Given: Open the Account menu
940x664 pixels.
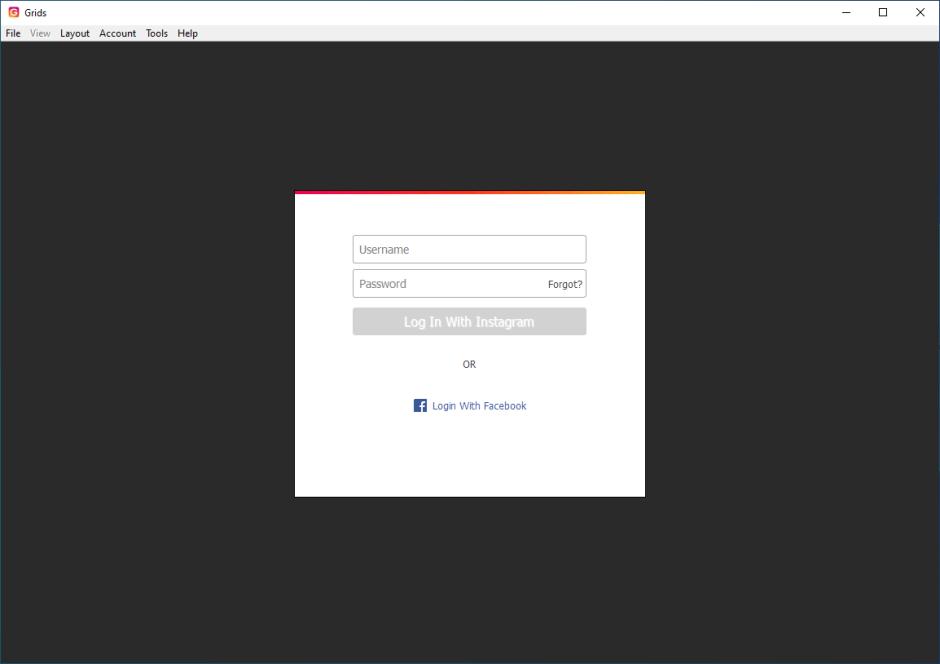Looking at the screenshot, I should 118,34.
